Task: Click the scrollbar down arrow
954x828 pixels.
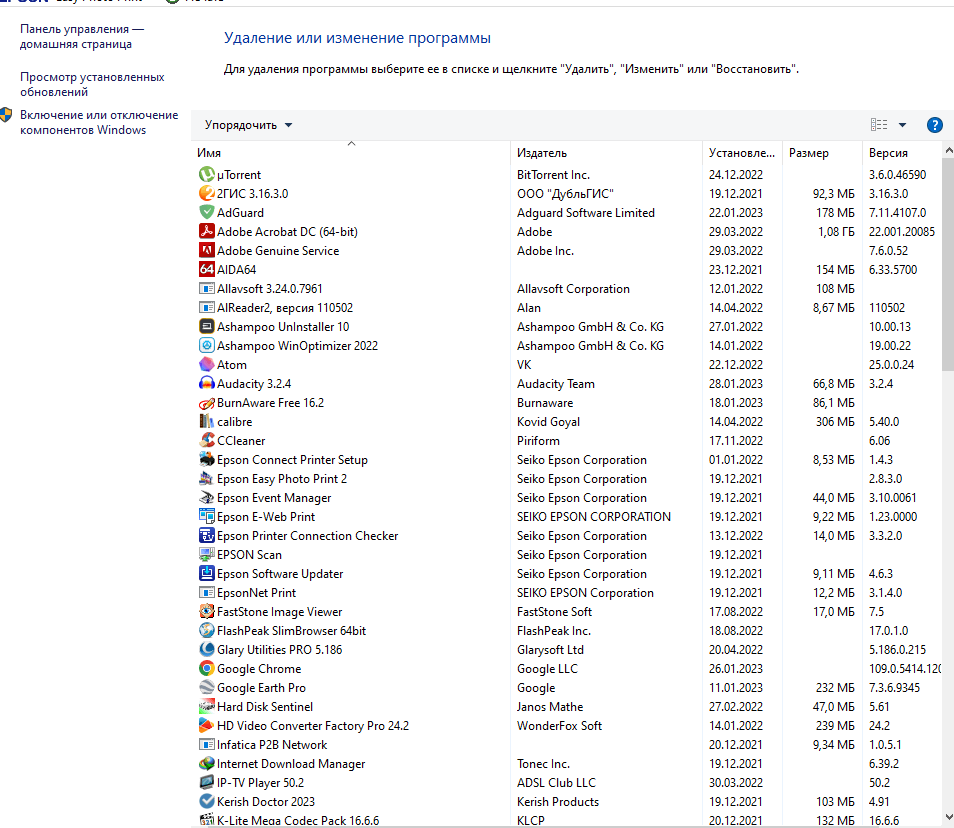Action: 948,817
